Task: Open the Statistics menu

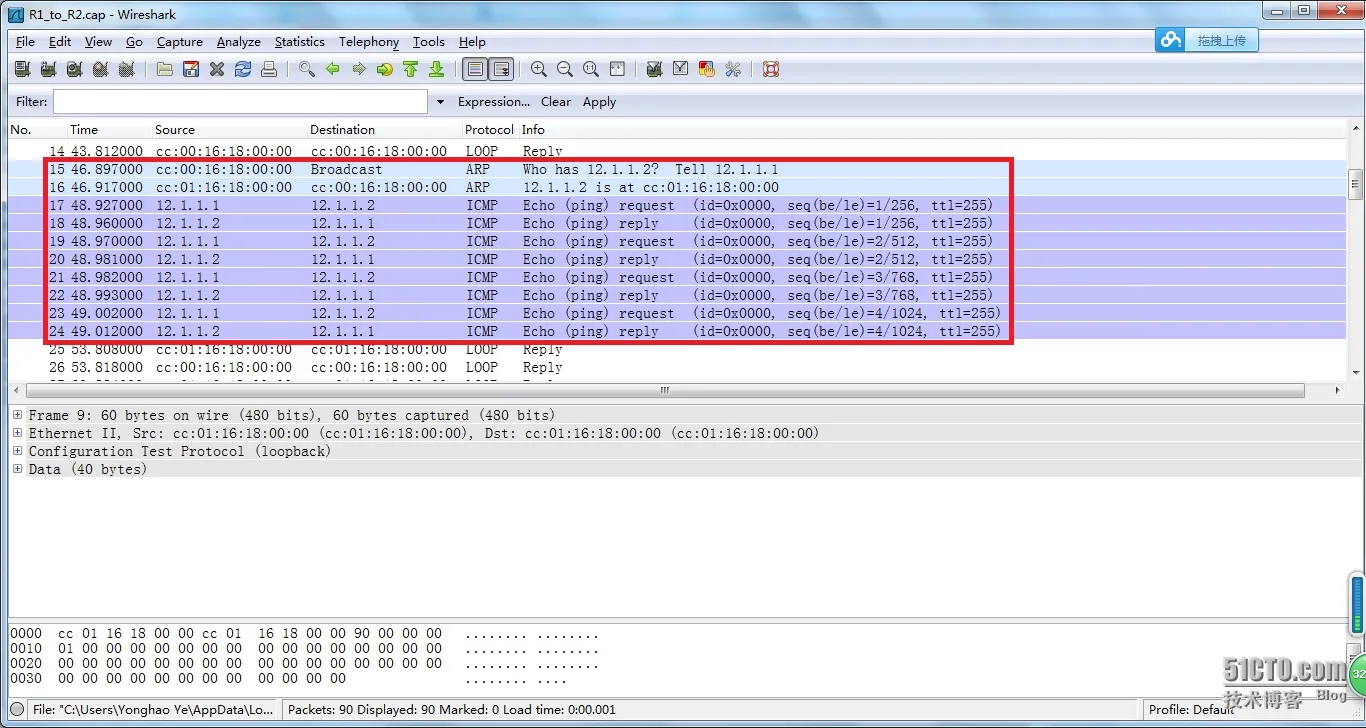Action: tap(300, 42)
